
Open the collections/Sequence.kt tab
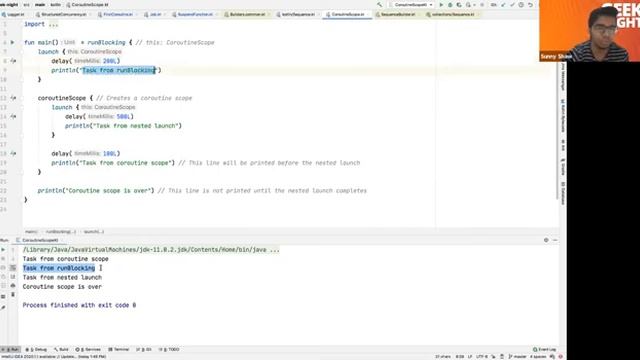[452, 14]
